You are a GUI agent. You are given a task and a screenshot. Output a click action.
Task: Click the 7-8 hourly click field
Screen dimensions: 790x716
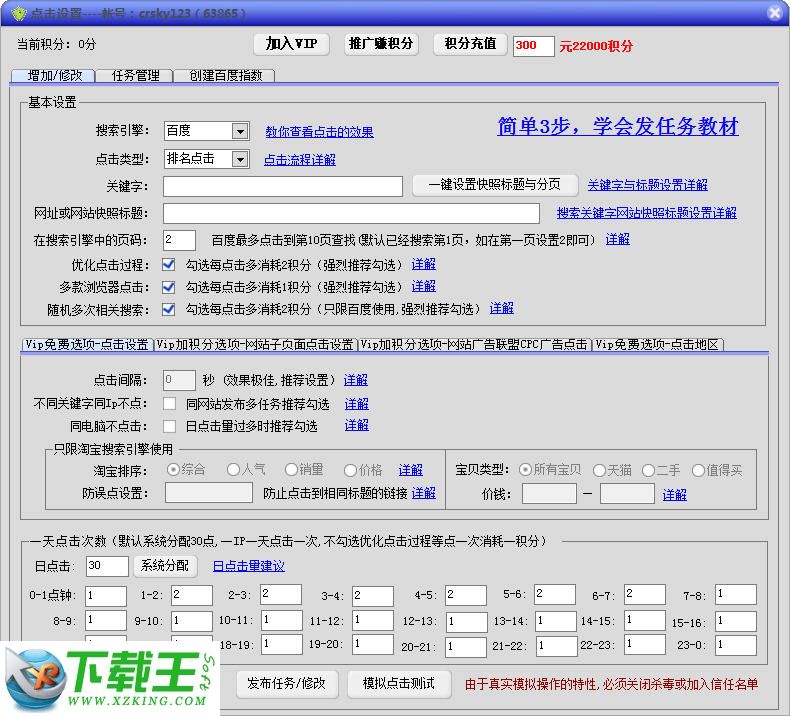(x=736, y=595)
